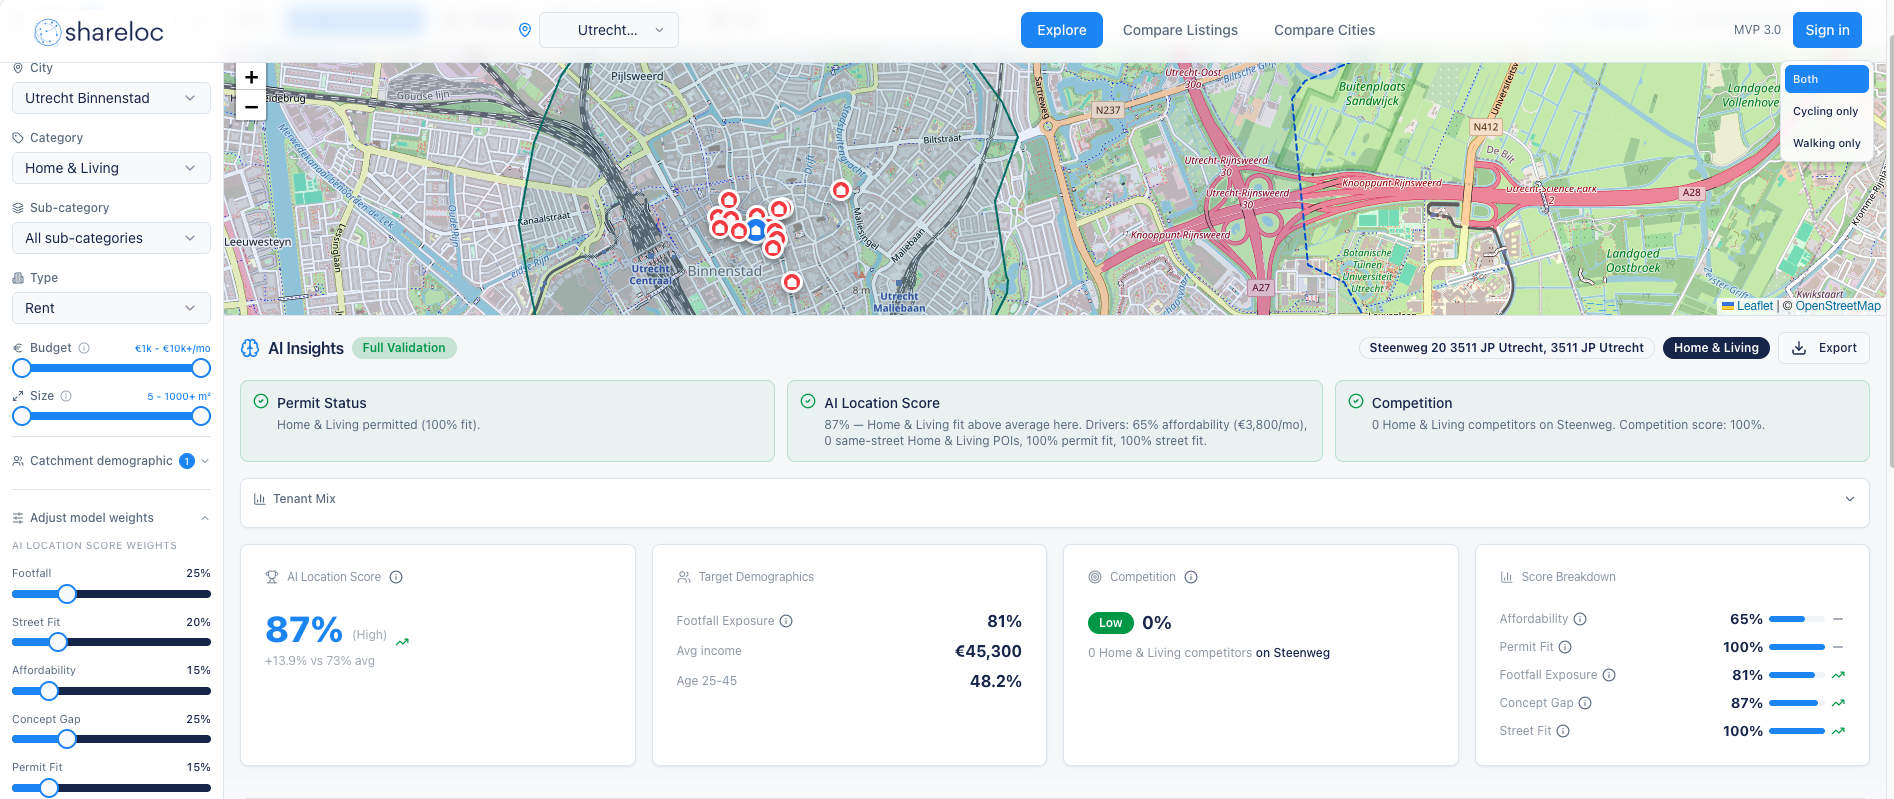Image resolution: width=1894 pixels, height=799 pixels.
Task: Click the AI Insights brain icon
Action: (x=250, y=348)
